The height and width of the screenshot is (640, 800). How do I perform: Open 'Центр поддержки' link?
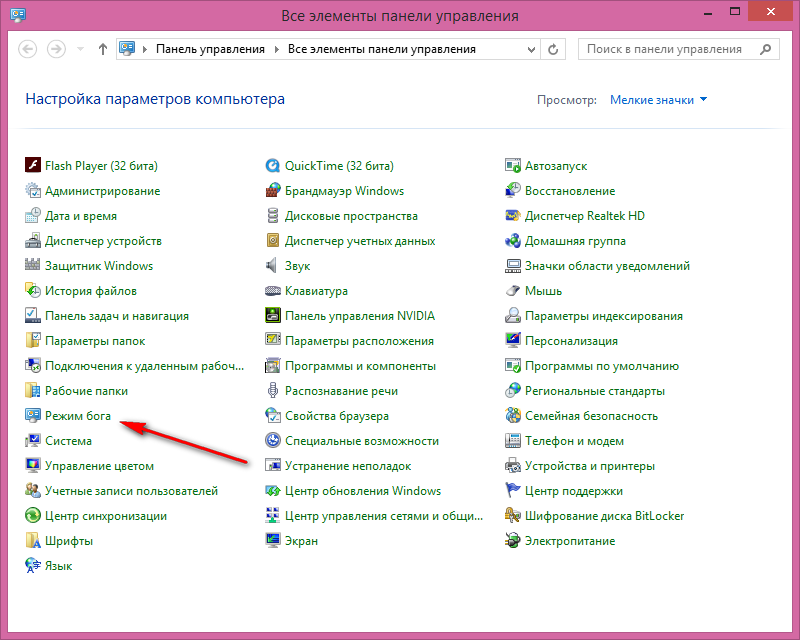tap(574, 490)
